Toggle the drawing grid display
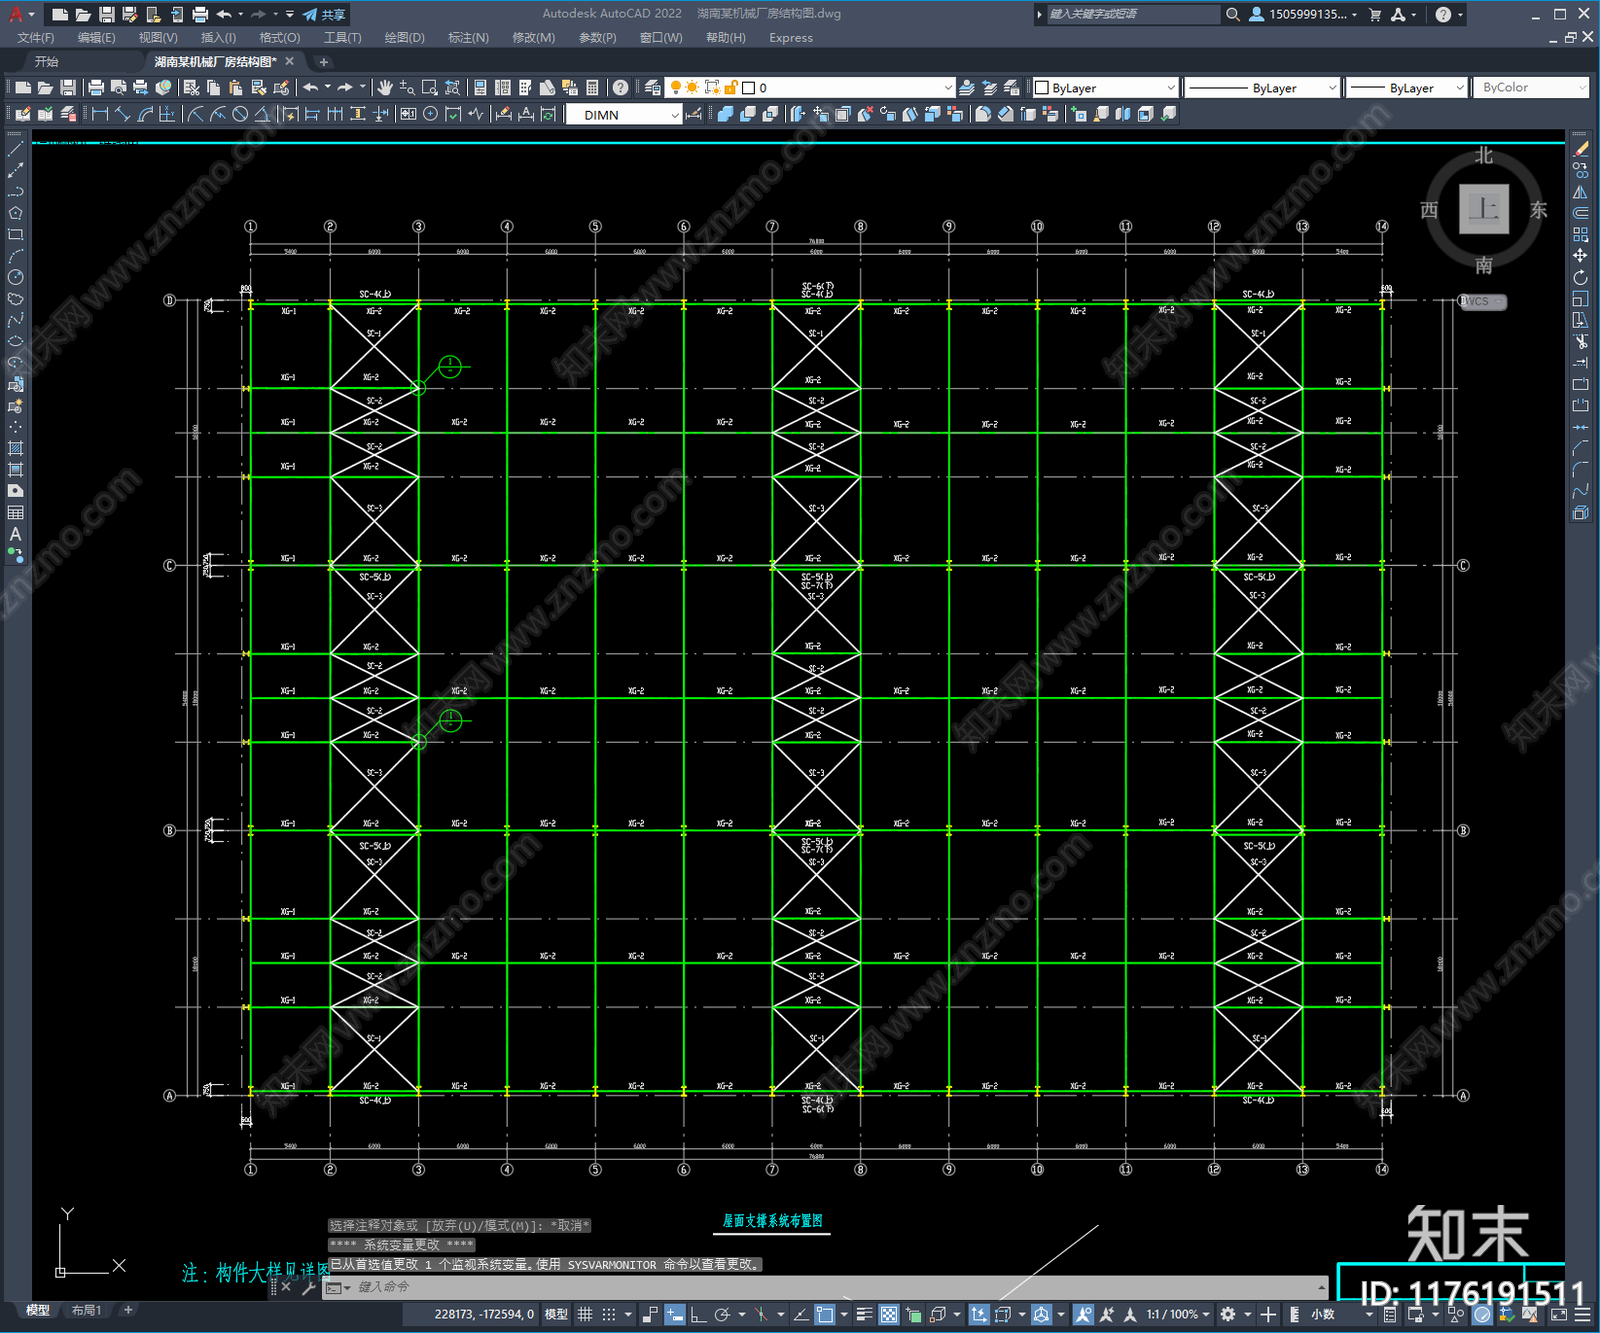The image size is (1600, 1333). point(585,1314)
